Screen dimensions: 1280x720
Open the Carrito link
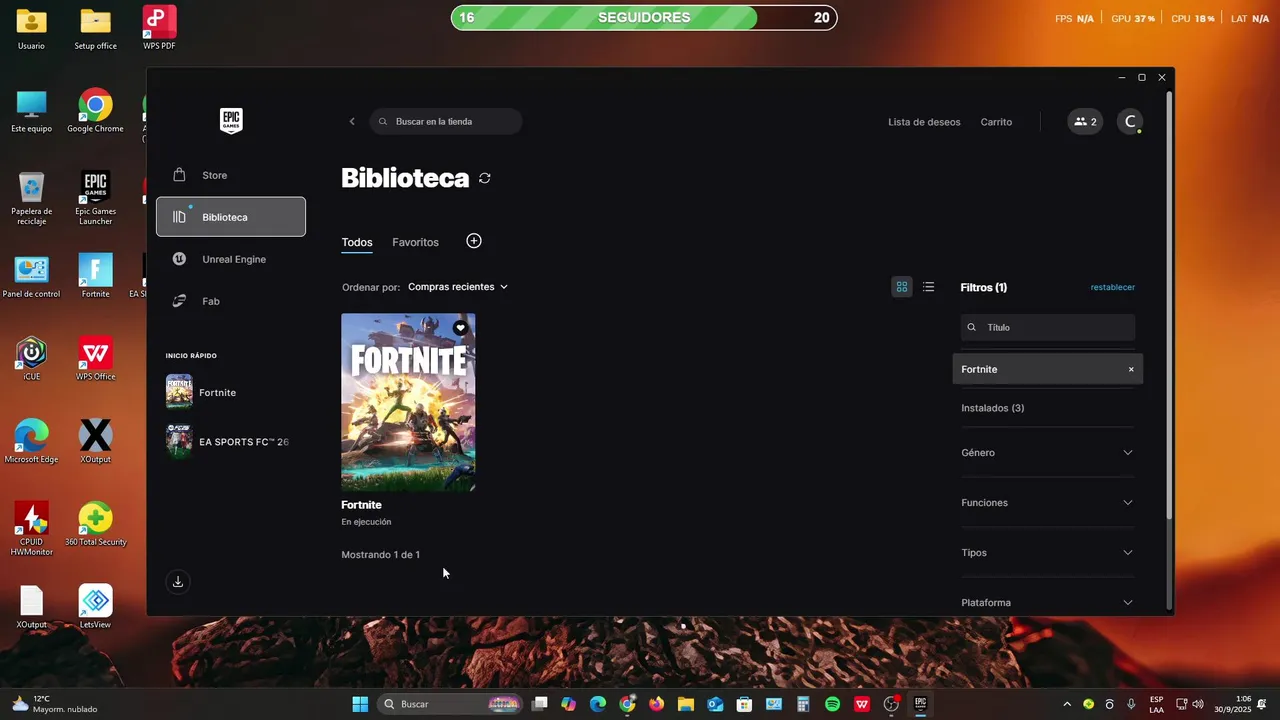click(996, 122)
